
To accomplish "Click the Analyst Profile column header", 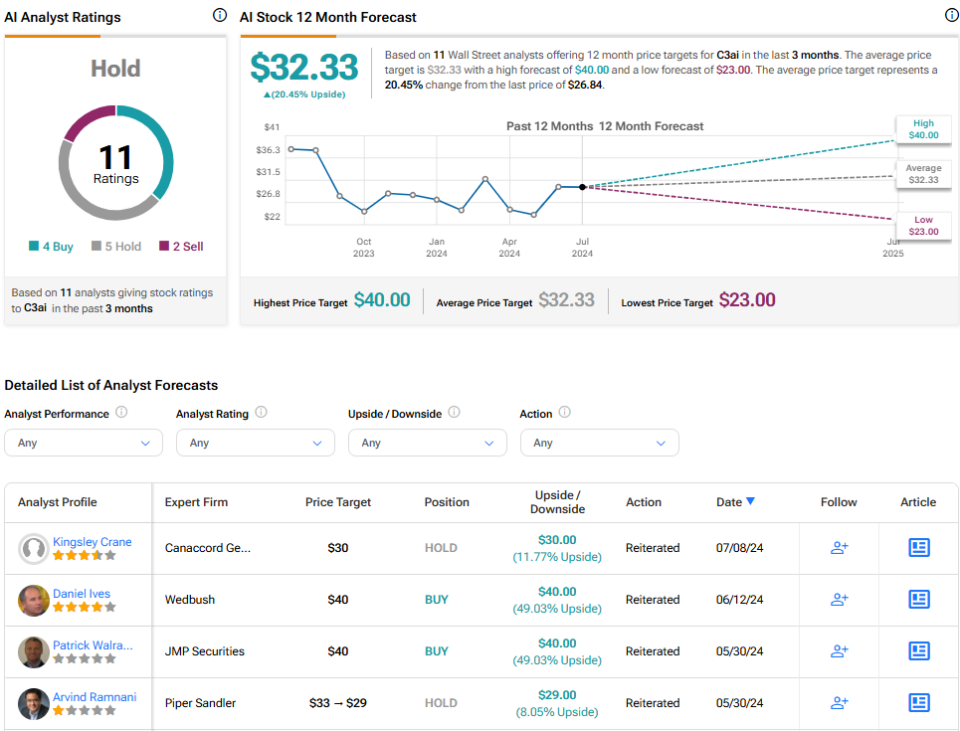I will (58, 502).
